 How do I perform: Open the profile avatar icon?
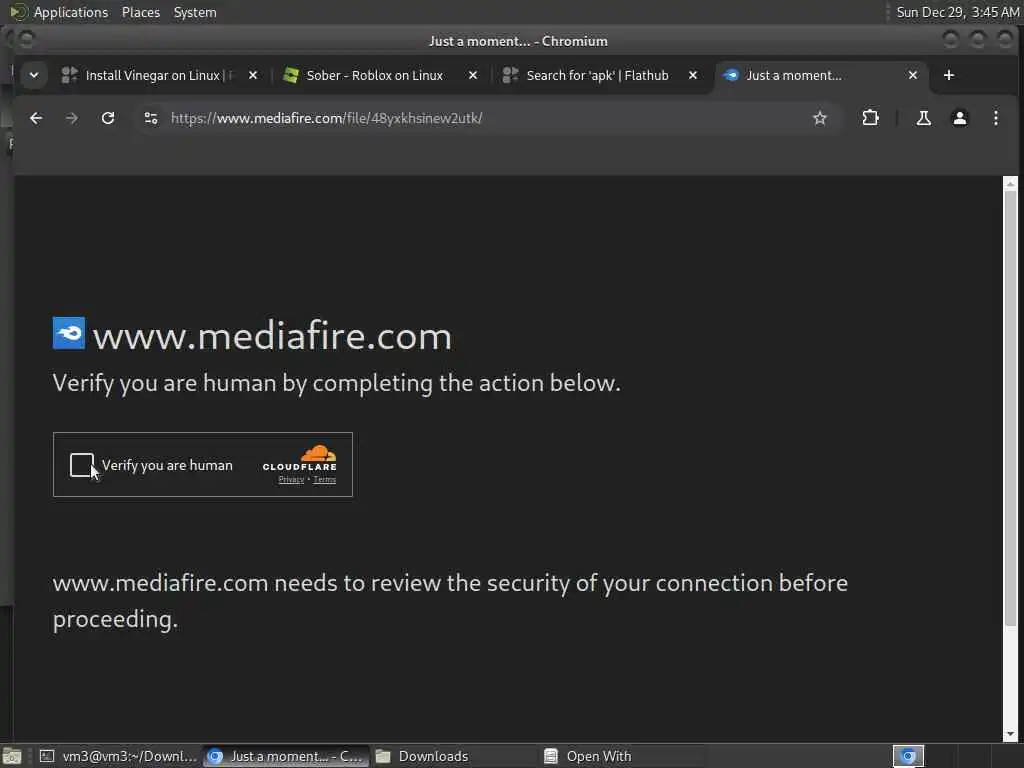coord(959,118)
